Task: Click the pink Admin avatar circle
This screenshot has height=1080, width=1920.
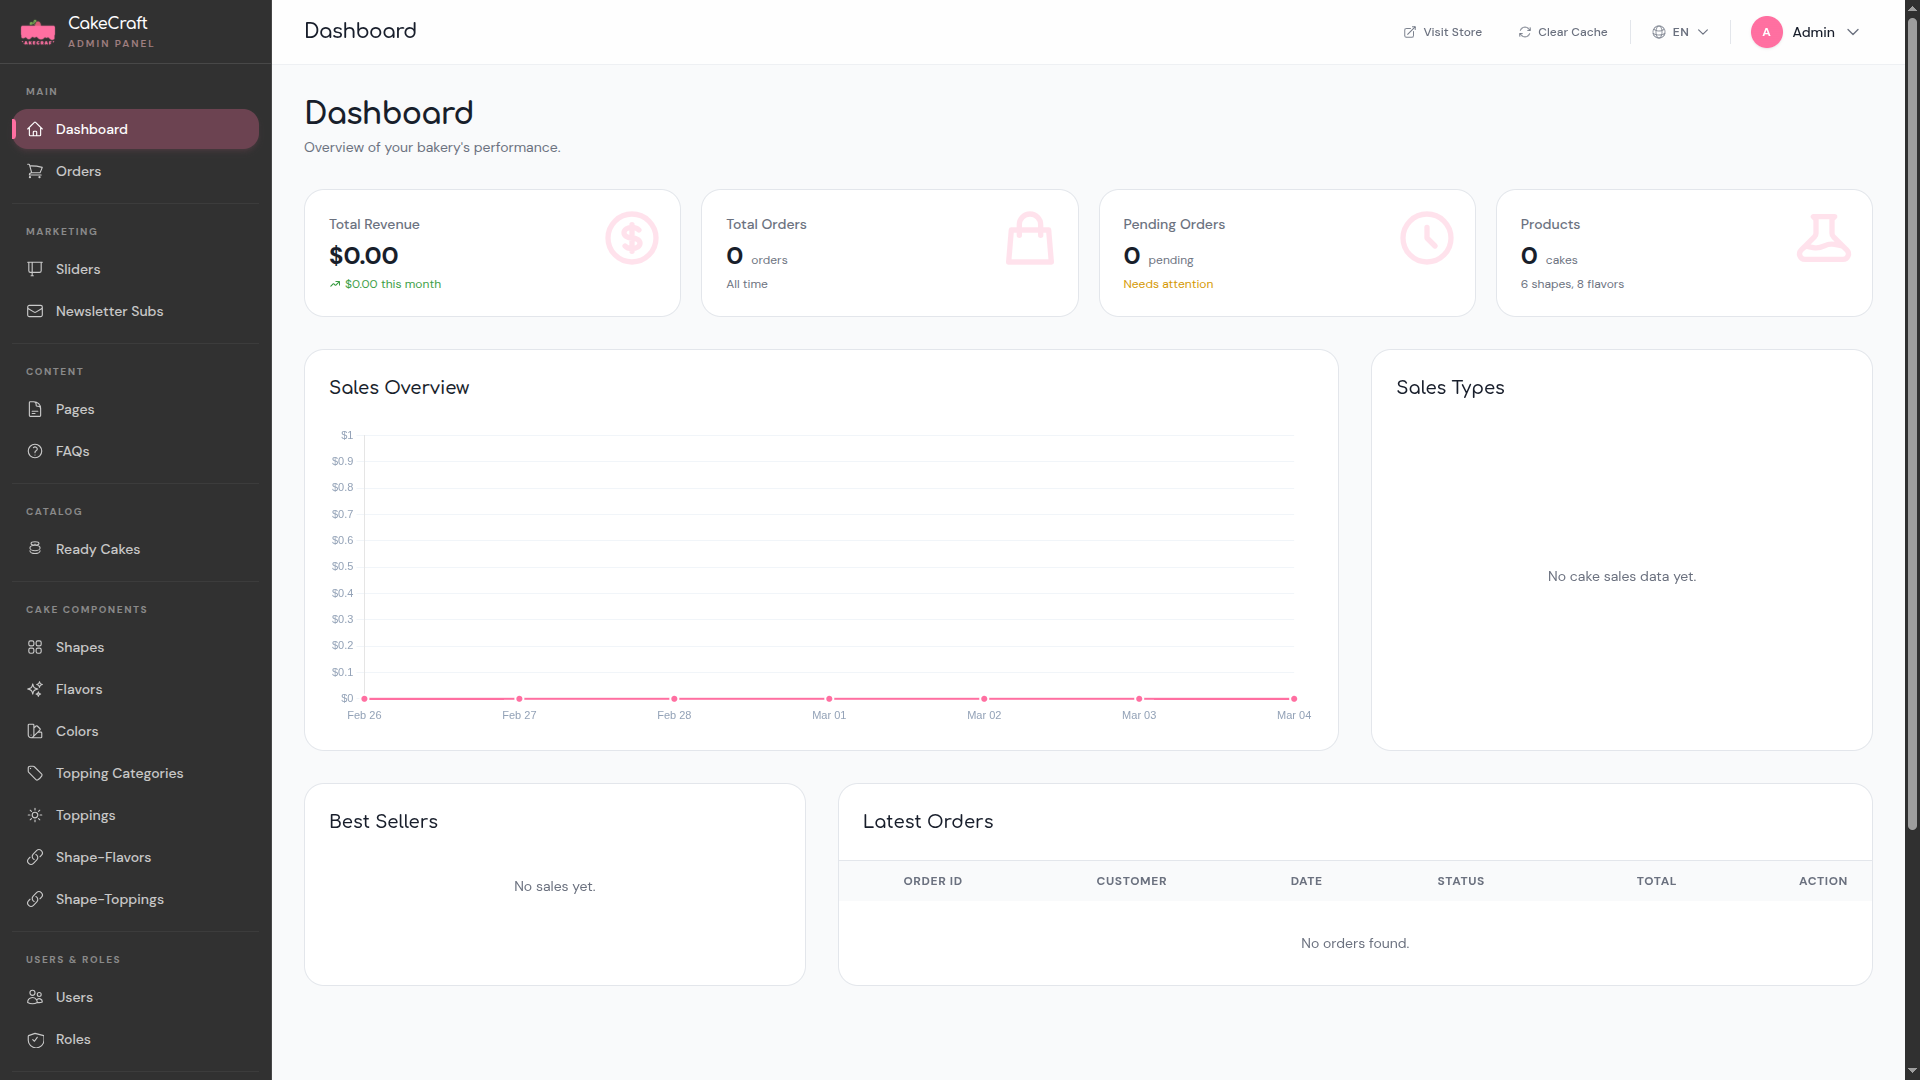Action: pyautogui.click(x=1766, y=31)
